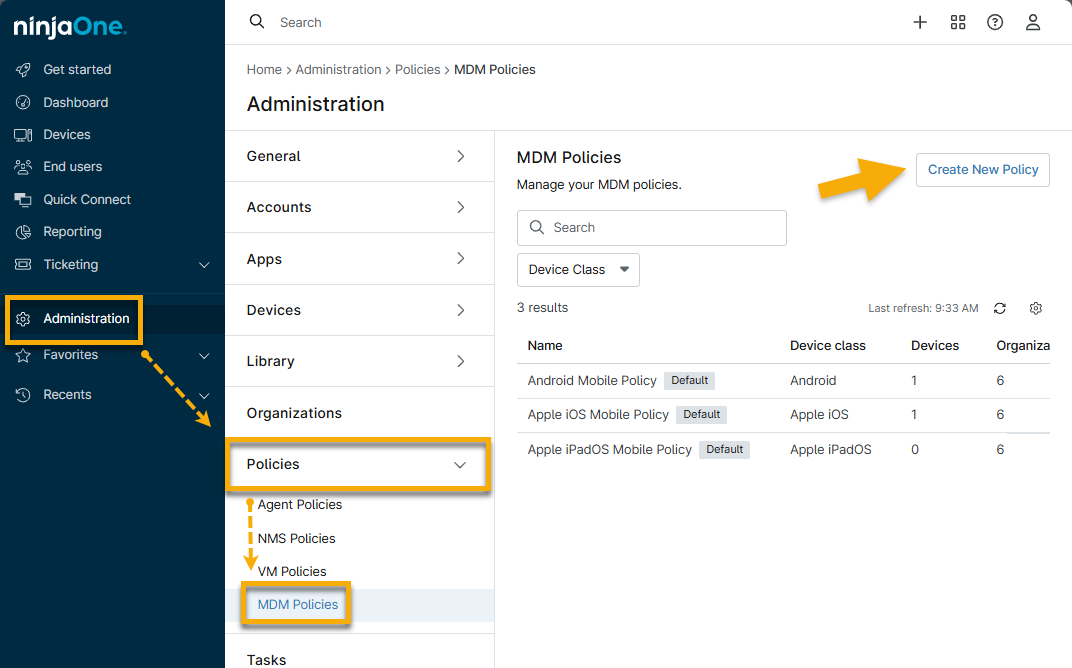Click the NinjaOne logo

(70, 27)
